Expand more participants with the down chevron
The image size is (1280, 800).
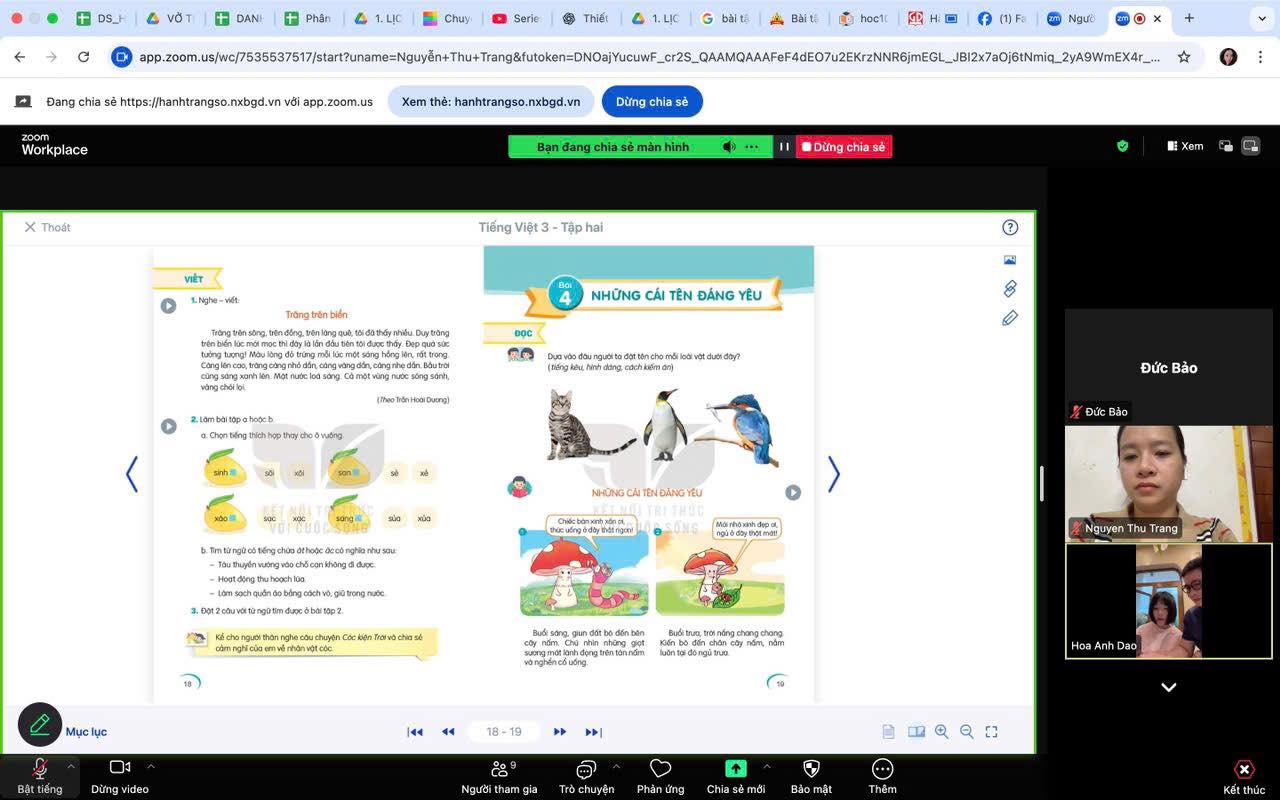coord(1168,687)
